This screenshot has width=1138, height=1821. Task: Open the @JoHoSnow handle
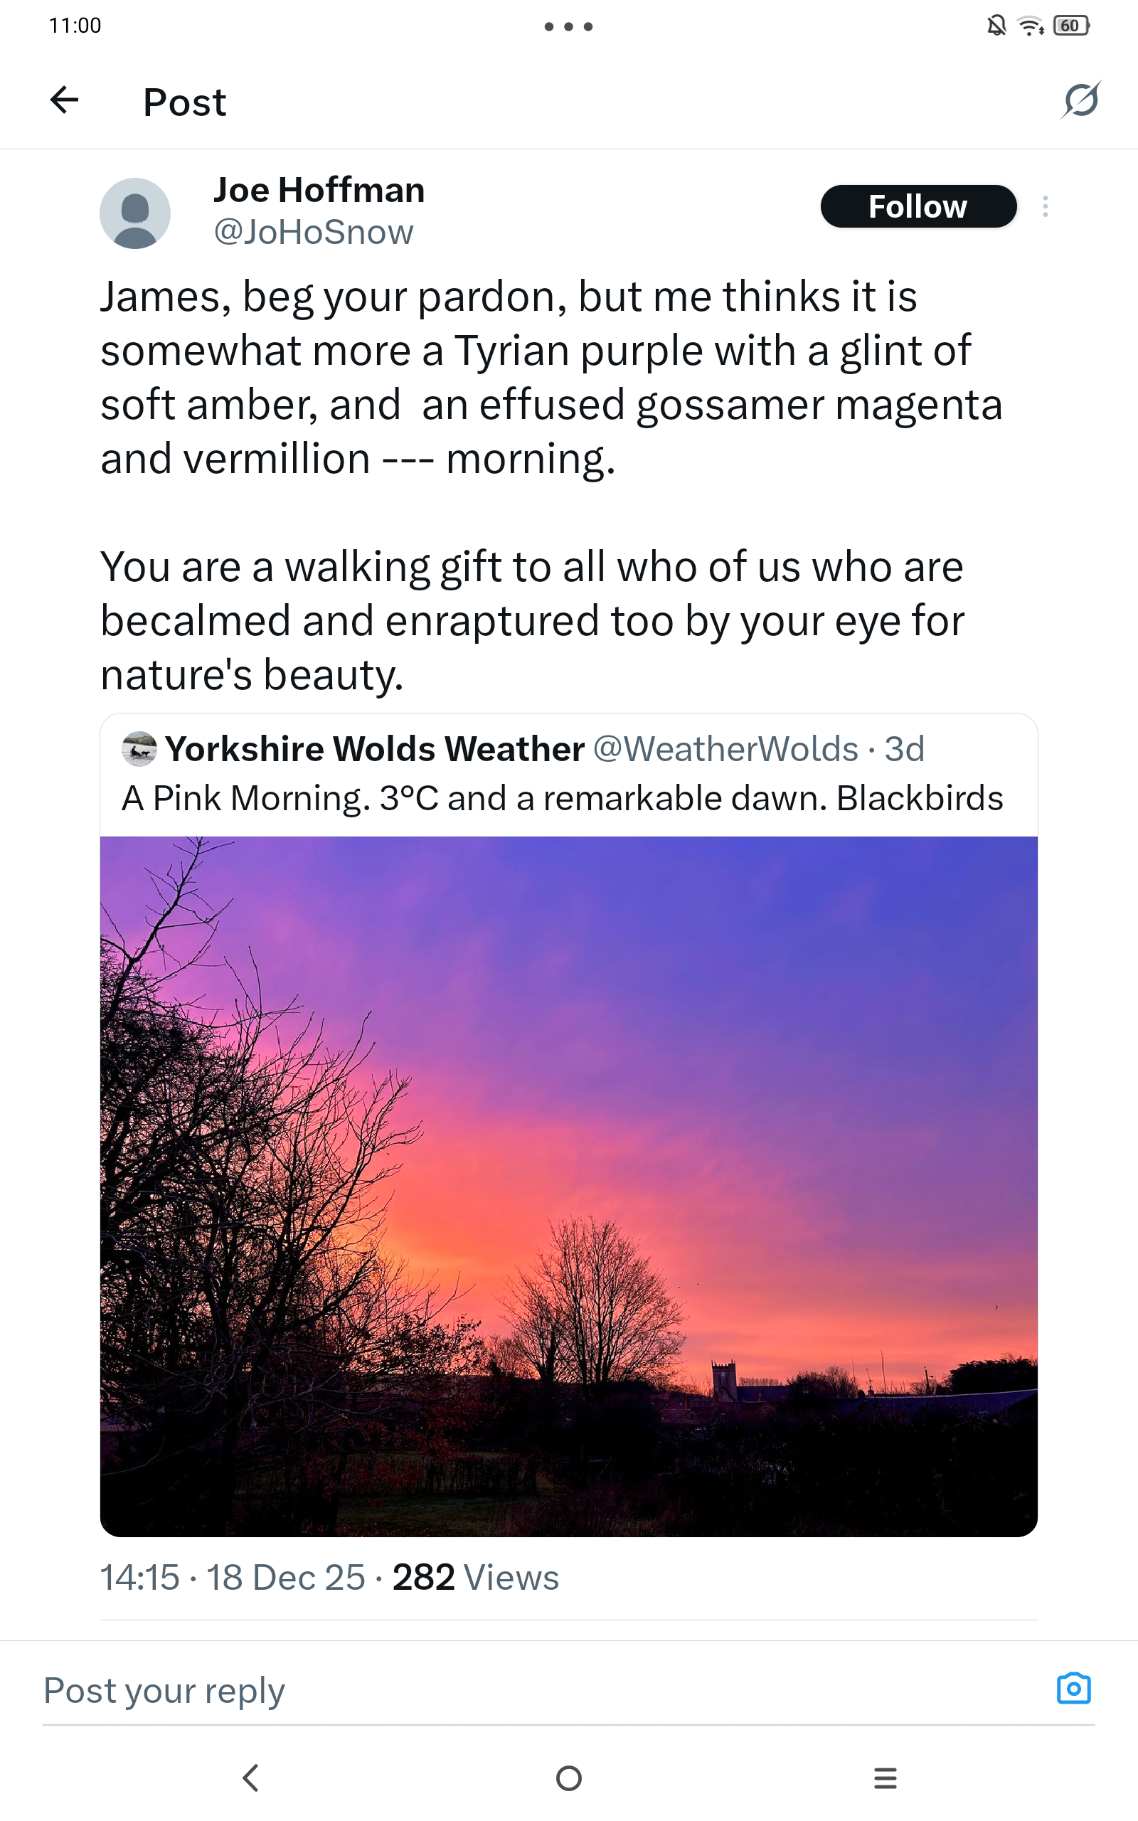[x=313, y=232]
